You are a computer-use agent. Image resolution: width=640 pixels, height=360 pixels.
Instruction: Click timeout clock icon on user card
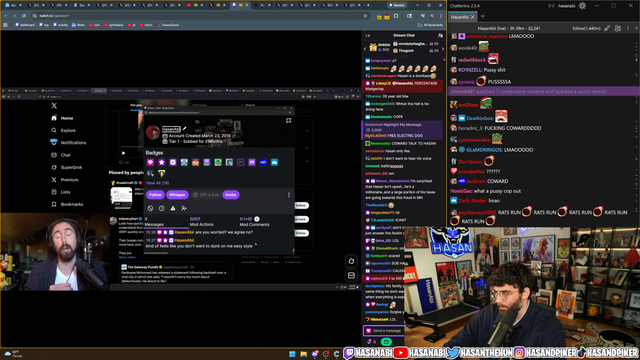point(162,208)
